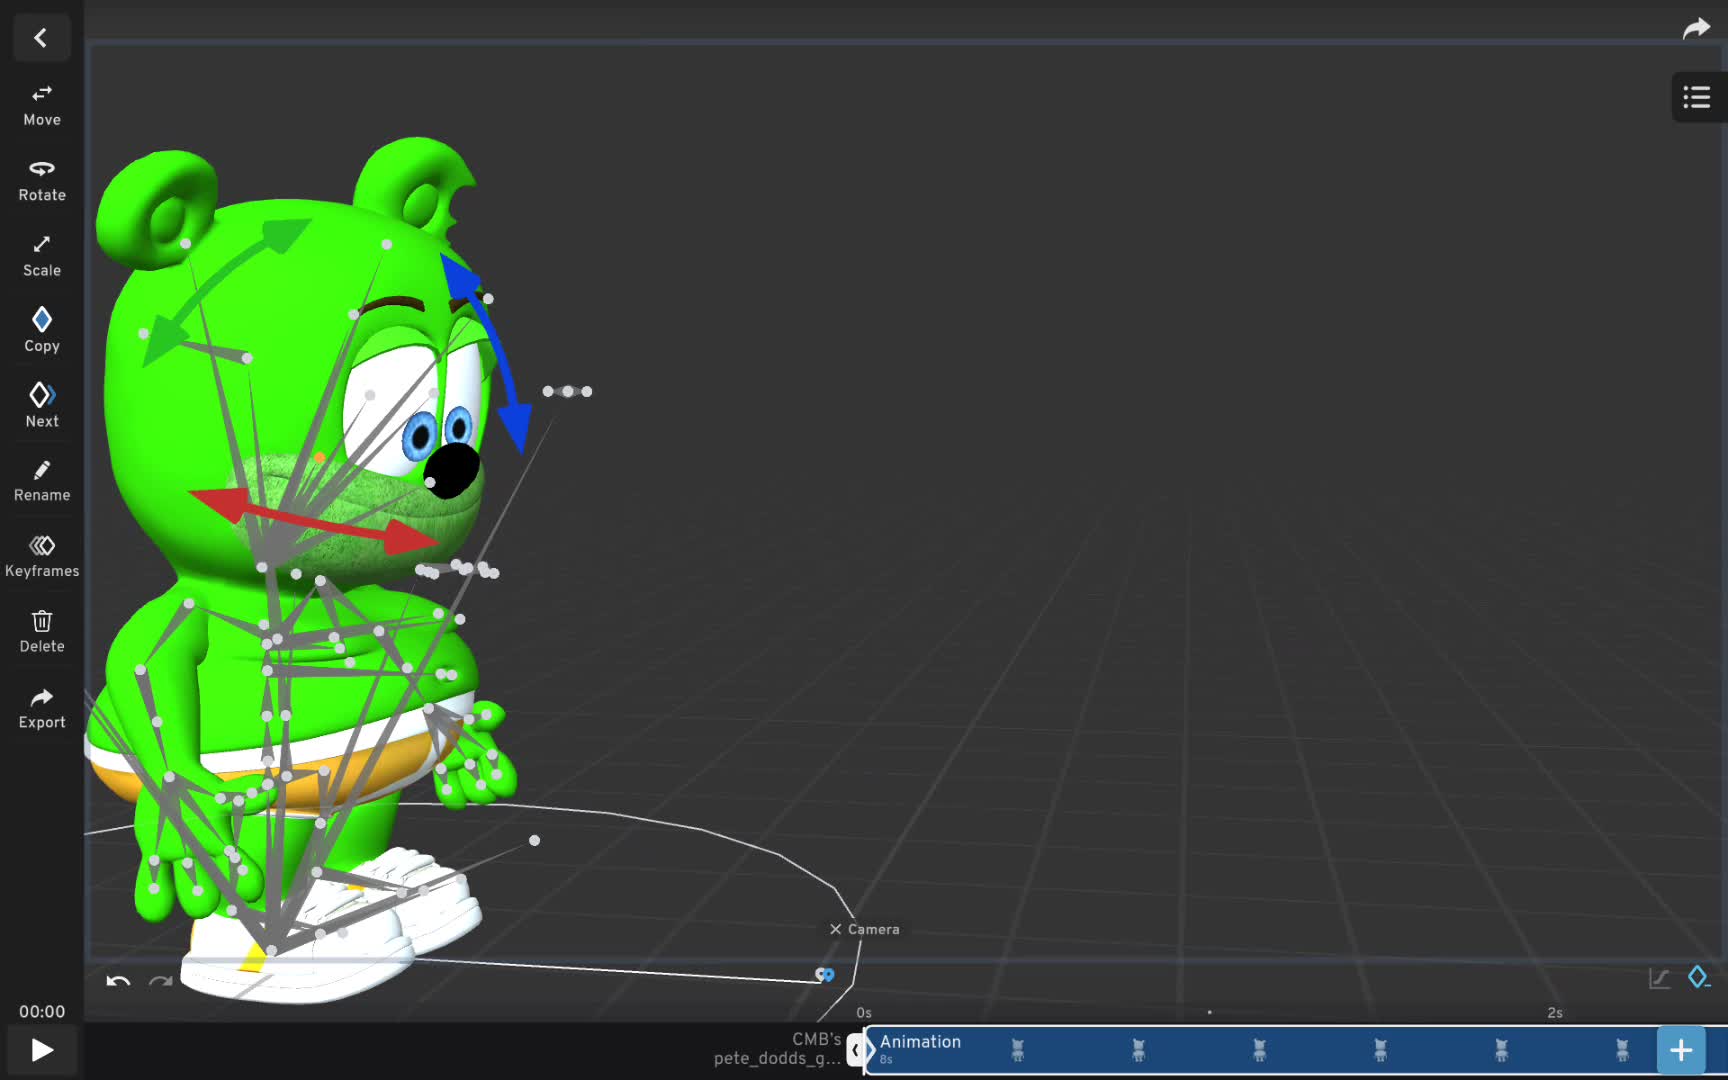Toggle the animation curve editor
Image resolution: width=1728 pixels, height=1080 pixels.
(x=1659, y=978)
